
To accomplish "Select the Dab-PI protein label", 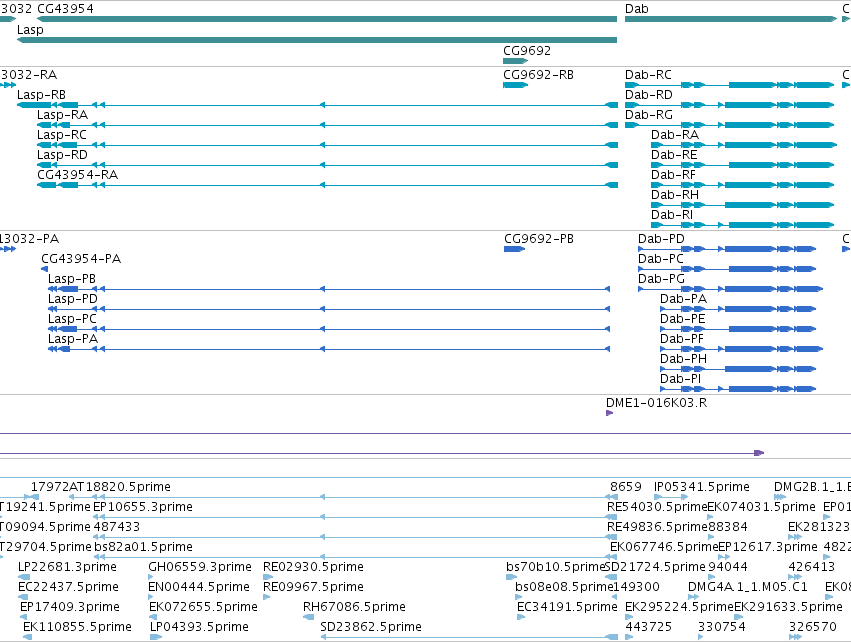I will tap(681, 379).
